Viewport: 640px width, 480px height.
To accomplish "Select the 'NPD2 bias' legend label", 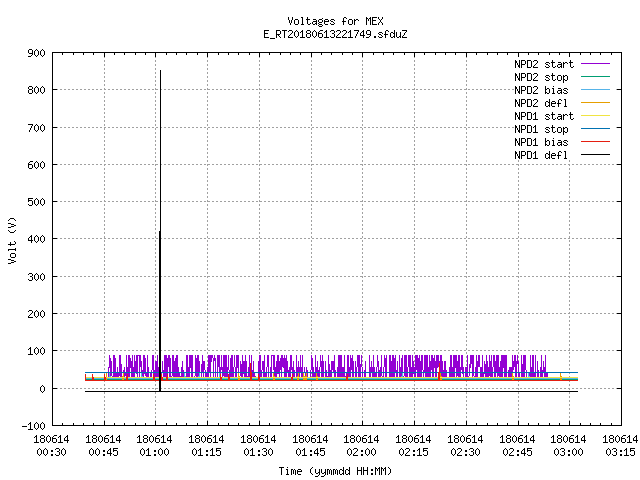I will pyautogui.click(x=541, y=90).
